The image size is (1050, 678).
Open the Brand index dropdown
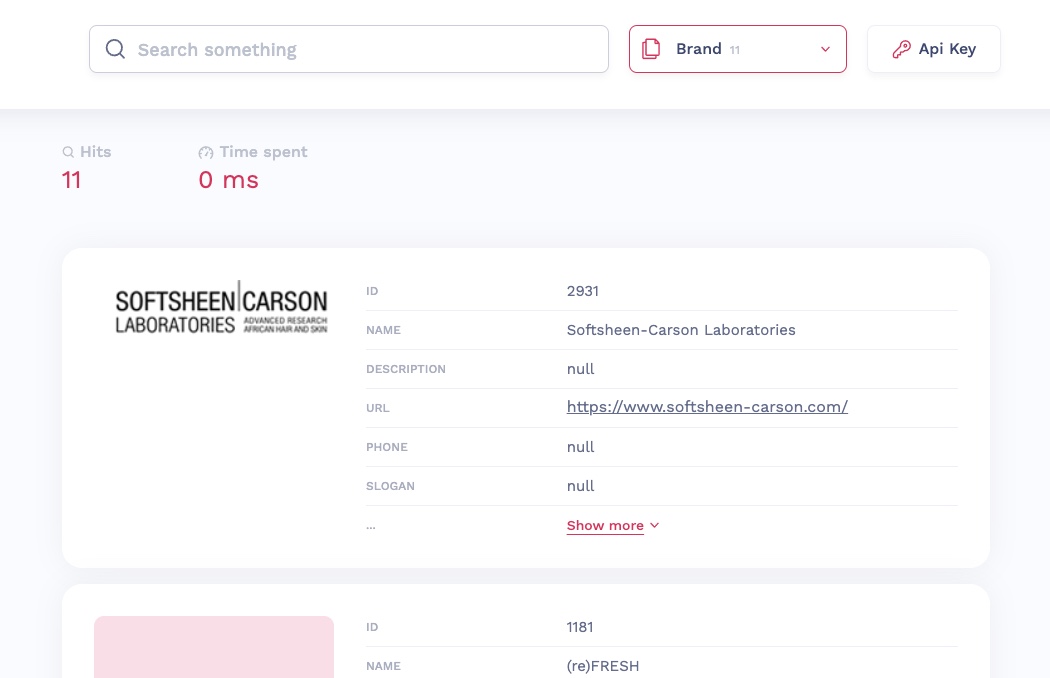tap(737, 49)
